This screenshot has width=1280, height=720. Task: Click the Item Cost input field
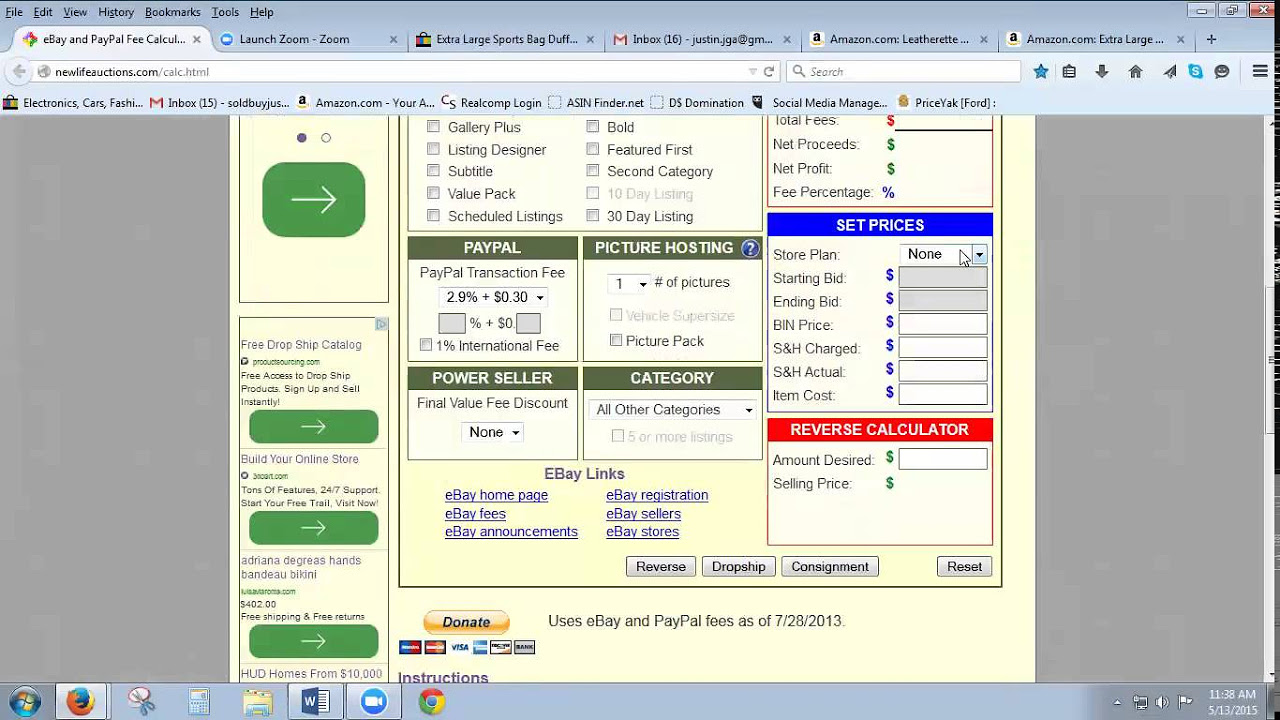pyautogui.click(x=943, y=394)
